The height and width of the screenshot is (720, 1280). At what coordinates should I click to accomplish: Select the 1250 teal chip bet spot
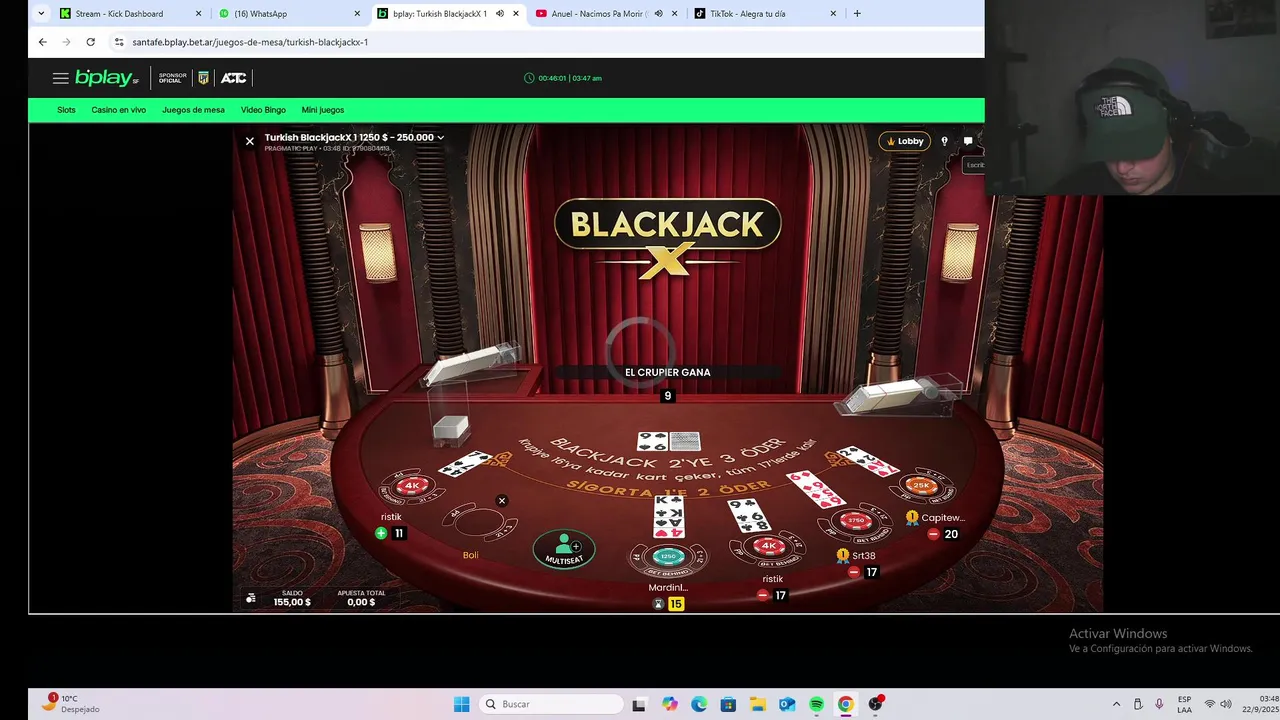pyautogui.click(x=667, y=557)
